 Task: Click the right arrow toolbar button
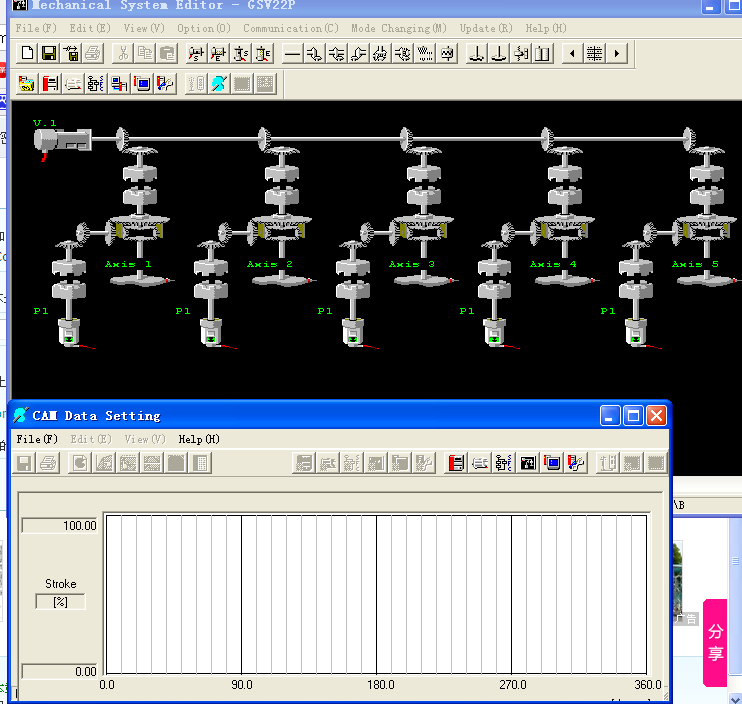coord(617,53)
